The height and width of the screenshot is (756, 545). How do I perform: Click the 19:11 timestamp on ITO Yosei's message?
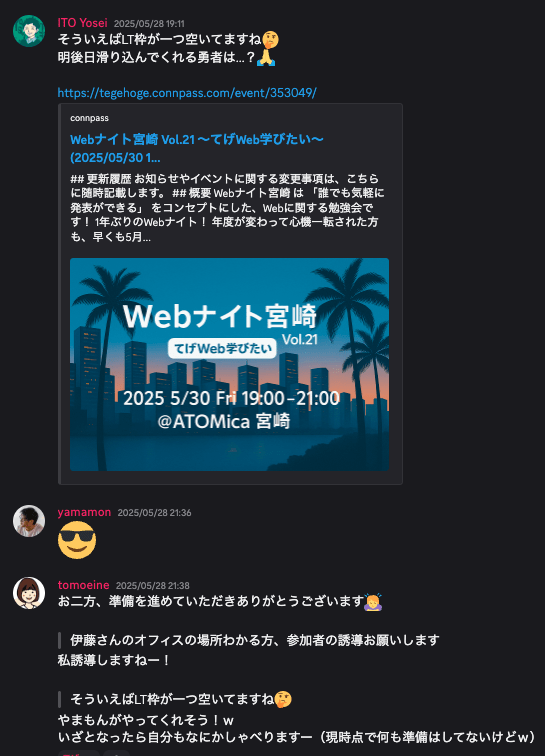(x=149, y=24)
